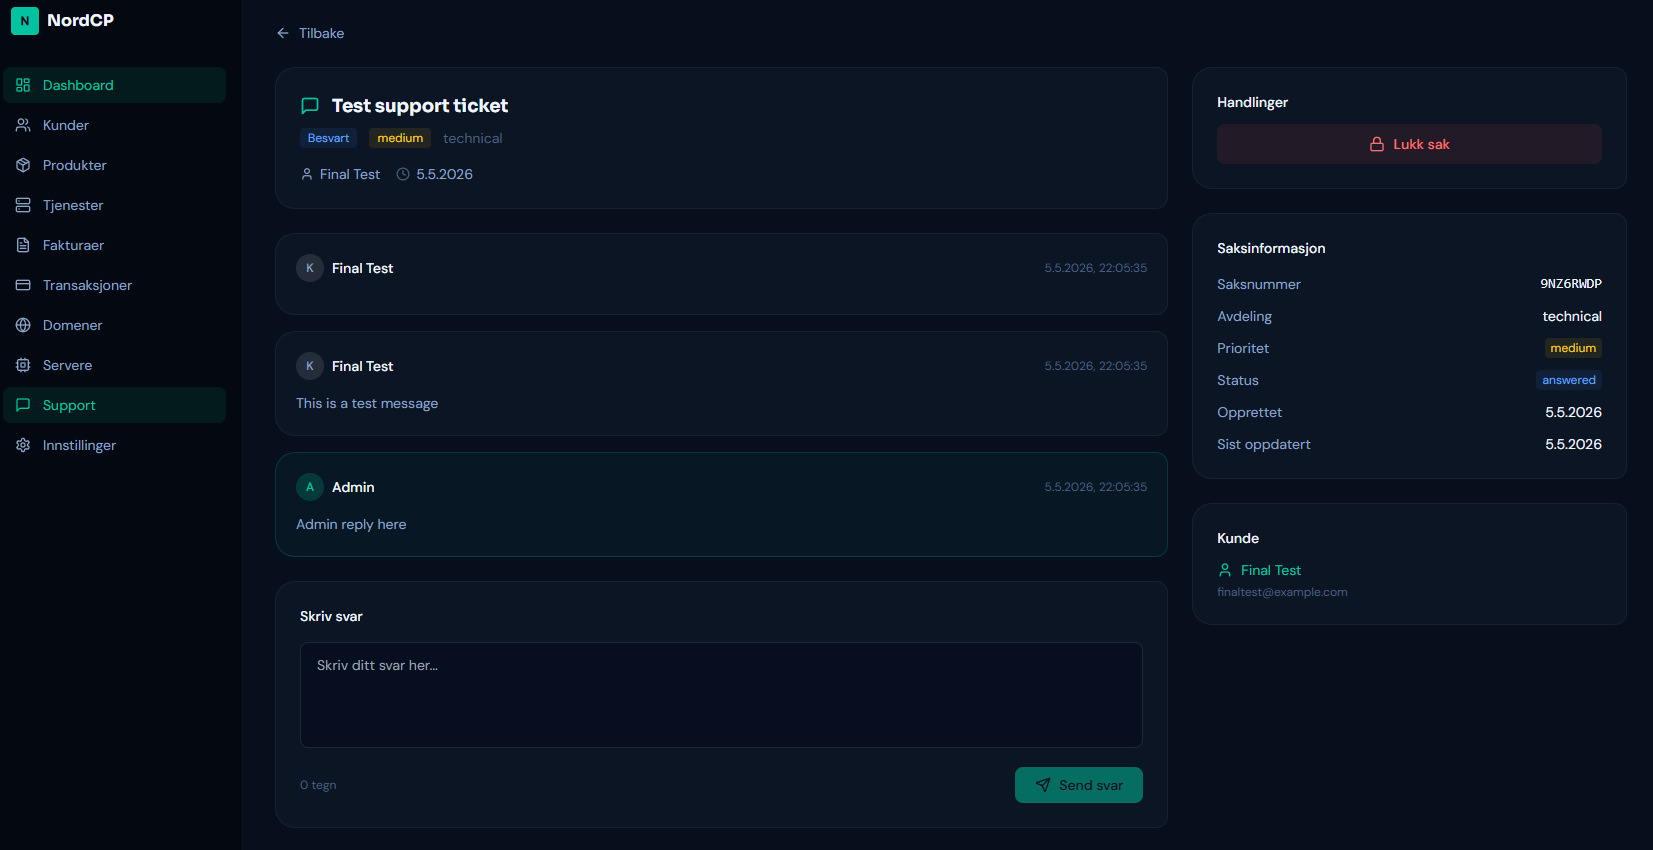Screen dimensions: 1653x850
Task: Click the K avatar on the test message
Action: (310, 366)
